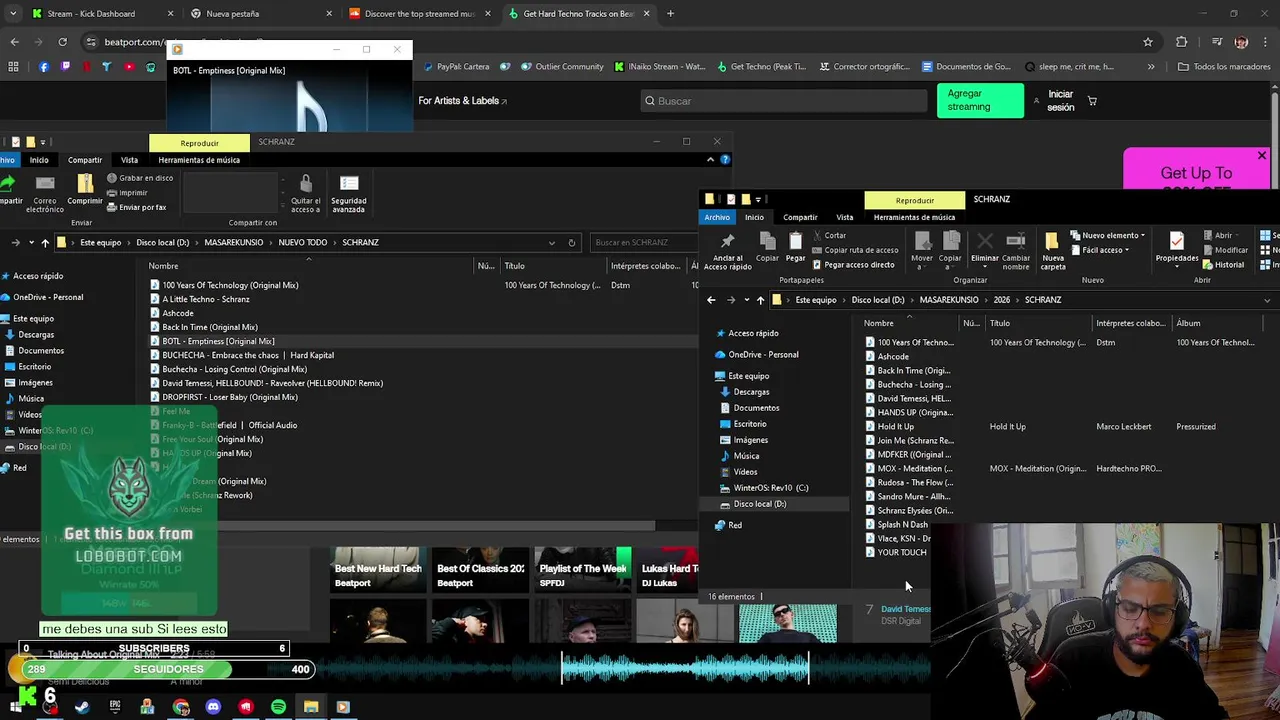The width and height of the screenshot is (1280, 720).
Task: Select Reproducir tab in right Explorer
Action: (914, 200)
